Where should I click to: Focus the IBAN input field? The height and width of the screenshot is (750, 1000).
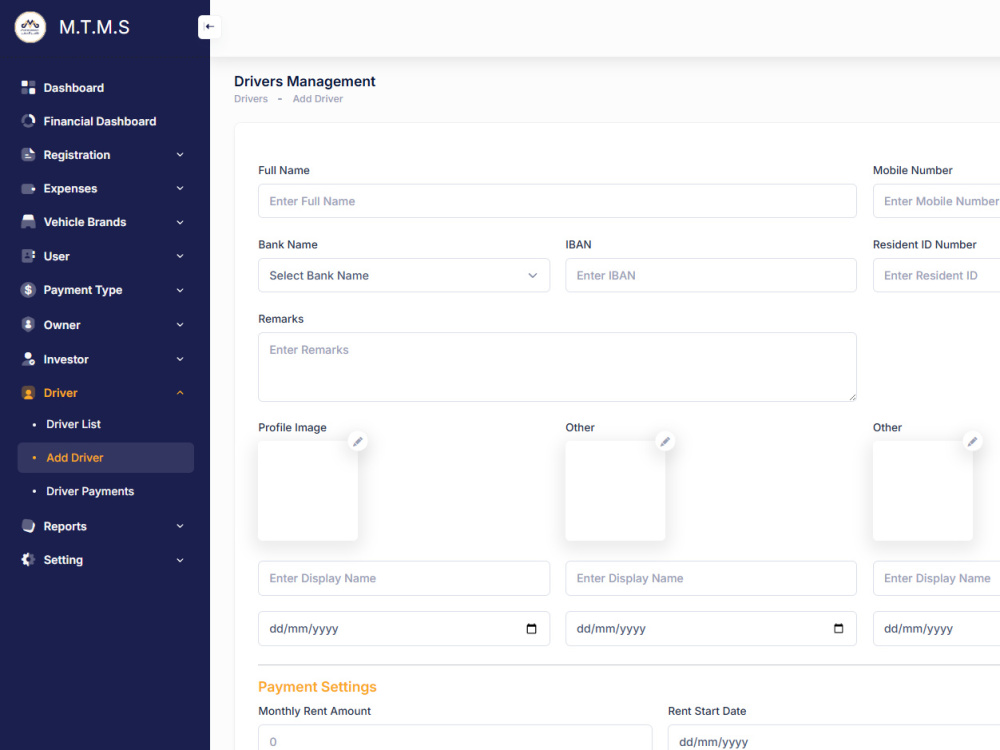coord(710,276)
